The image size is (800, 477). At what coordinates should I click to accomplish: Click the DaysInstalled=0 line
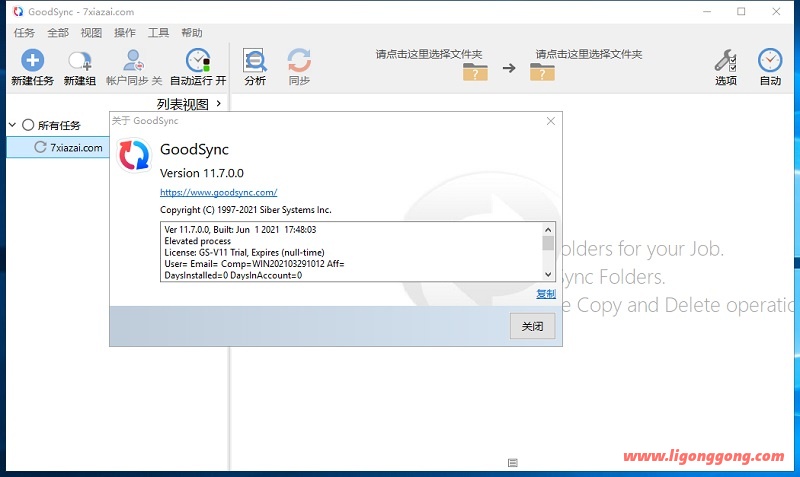[x=233, y=275]
